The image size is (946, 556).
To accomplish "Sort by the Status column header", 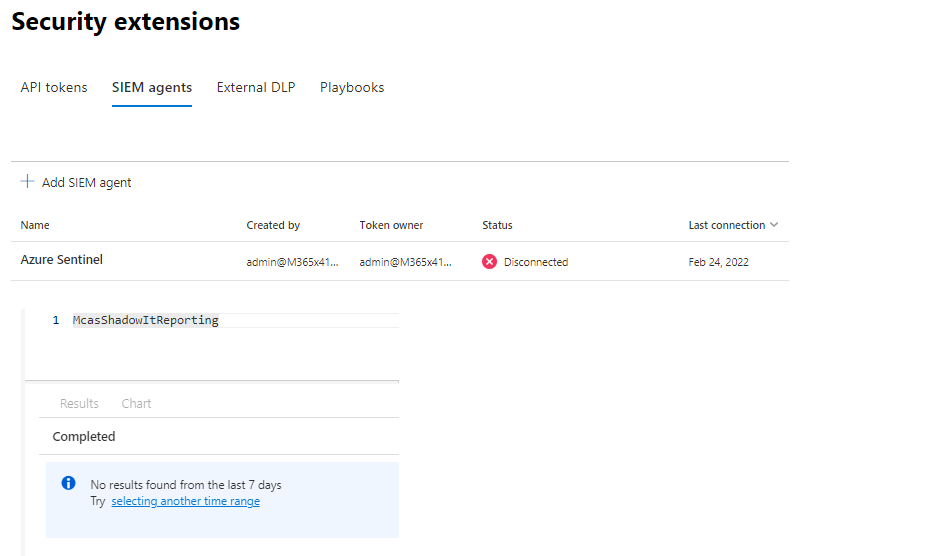I will (497, 225).
